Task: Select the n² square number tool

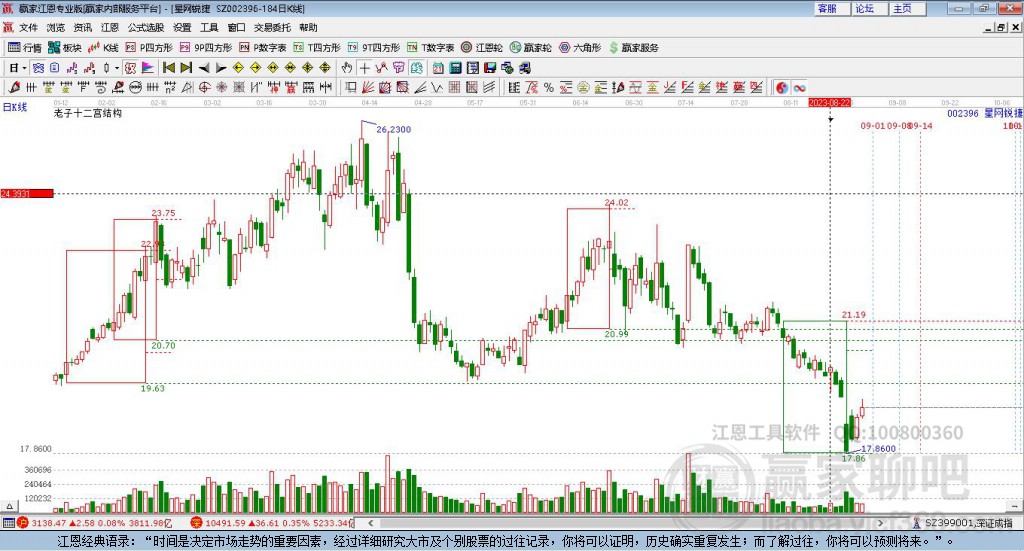Action: coord(170,87)
